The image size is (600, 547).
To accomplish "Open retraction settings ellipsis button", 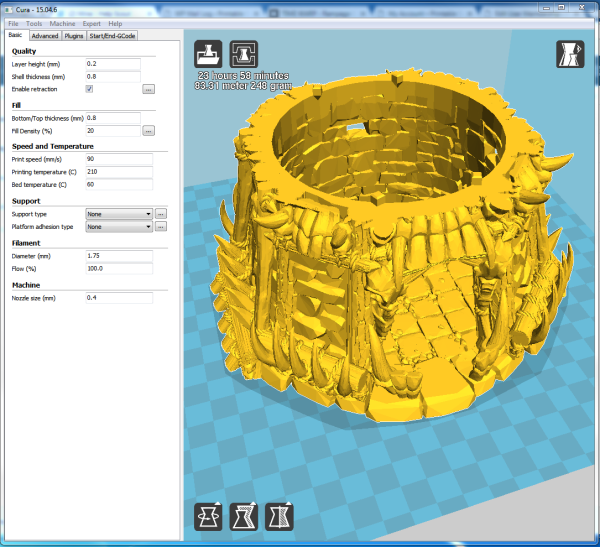I will 148,89.
